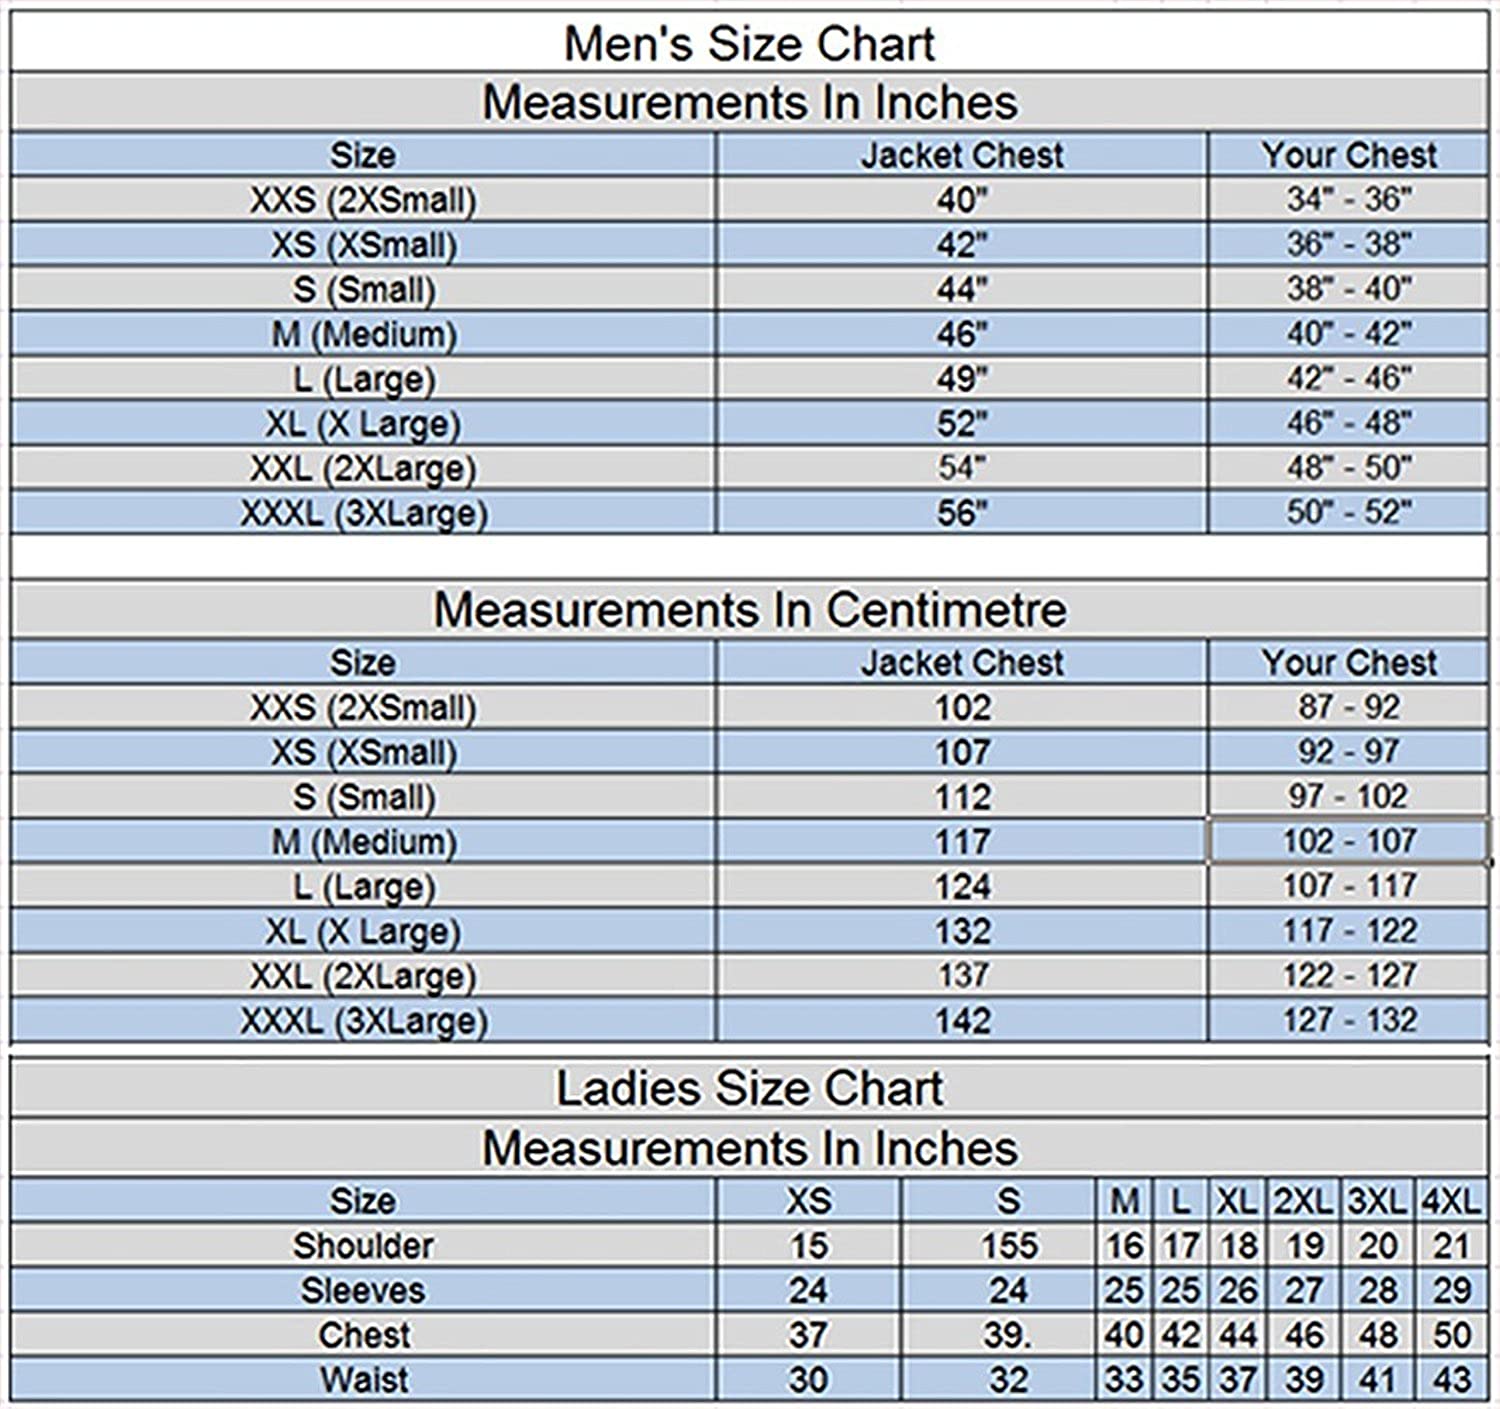Image resolution: width=1500 pixels, height=1409 pixels.
Task: Click the "Men's Size Chart" title cell
Action: click(x=749, y=44)
